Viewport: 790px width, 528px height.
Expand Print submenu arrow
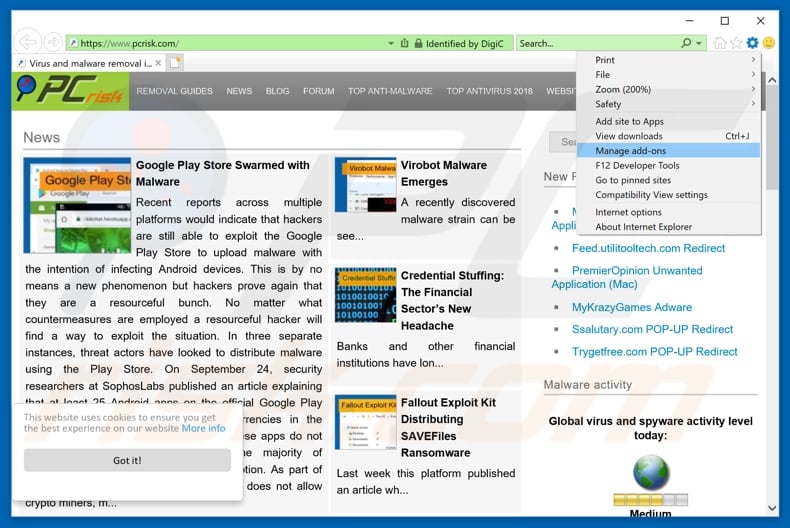click(753, 59)
